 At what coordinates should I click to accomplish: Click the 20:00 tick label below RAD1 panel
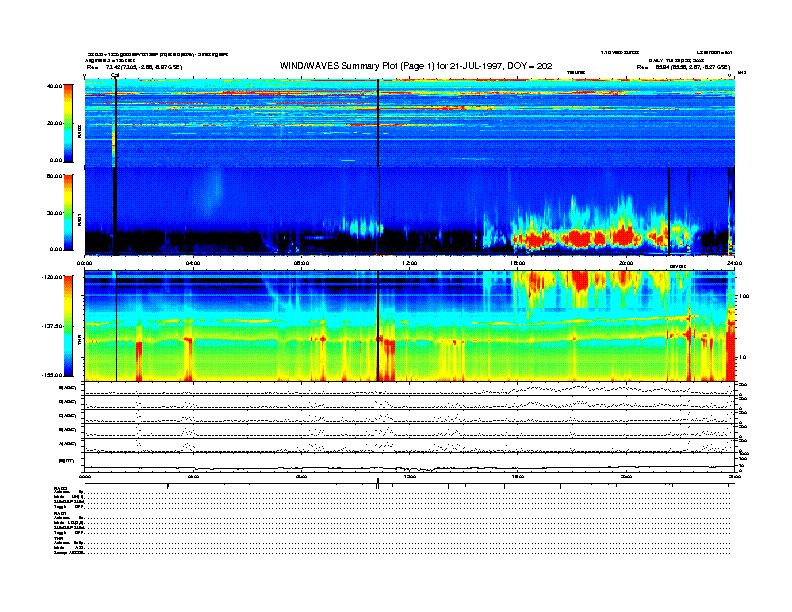pyautogui.click(x=626, y=263)
